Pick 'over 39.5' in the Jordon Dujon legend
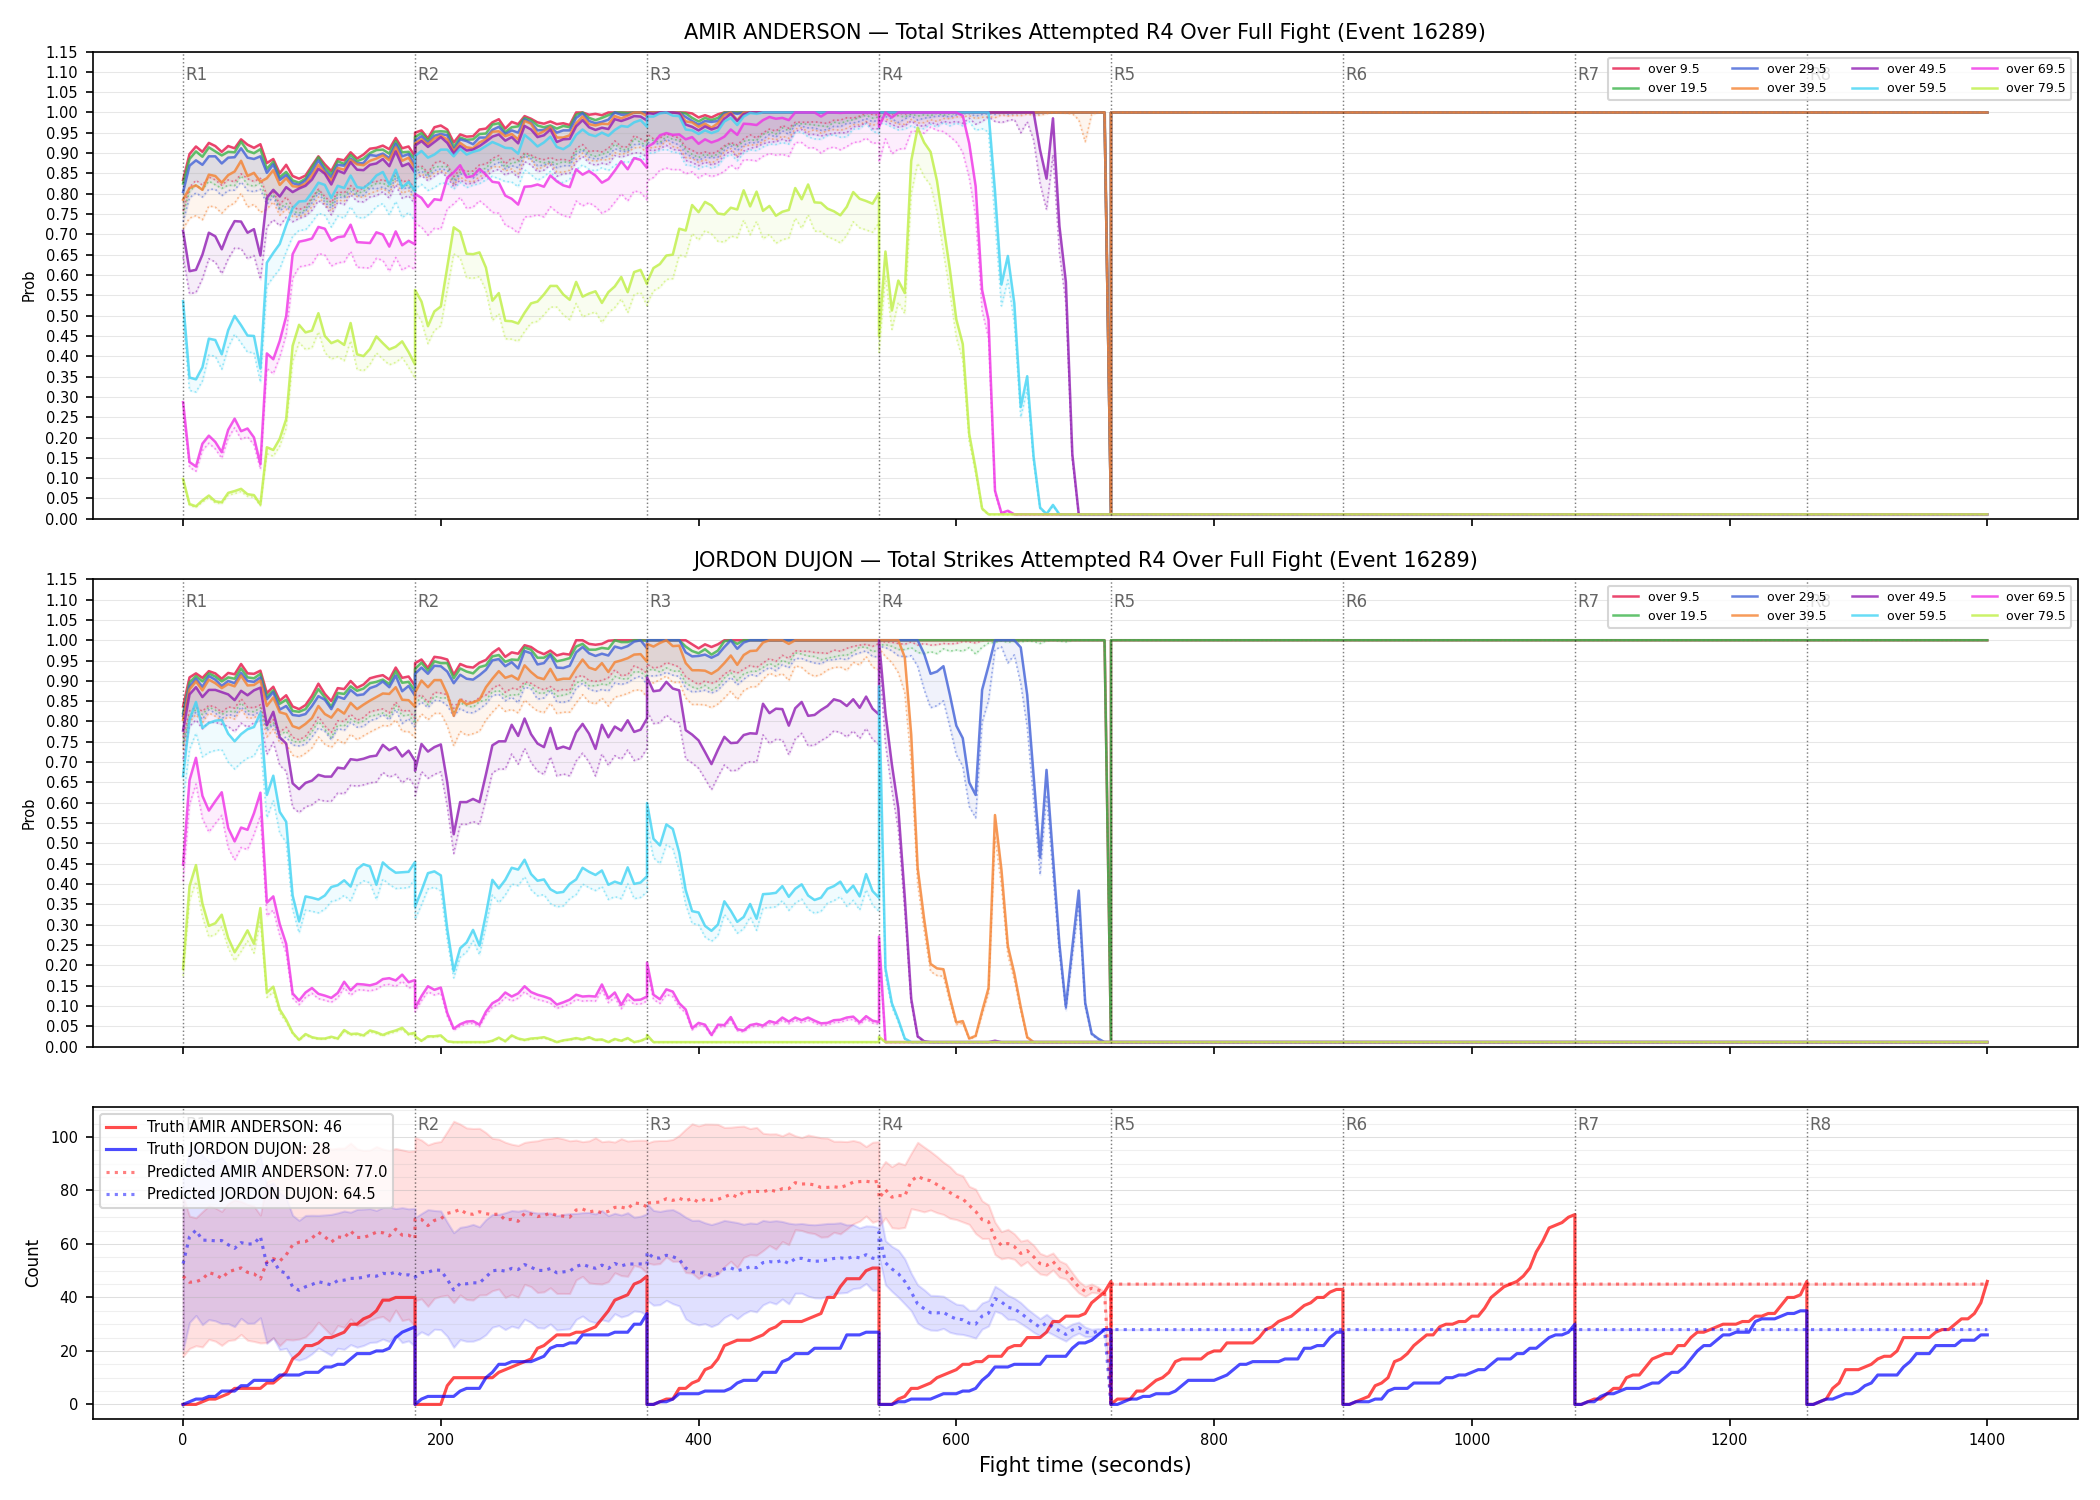This screenshot has height=1500, width=2100. click(x=1778, y=616)
